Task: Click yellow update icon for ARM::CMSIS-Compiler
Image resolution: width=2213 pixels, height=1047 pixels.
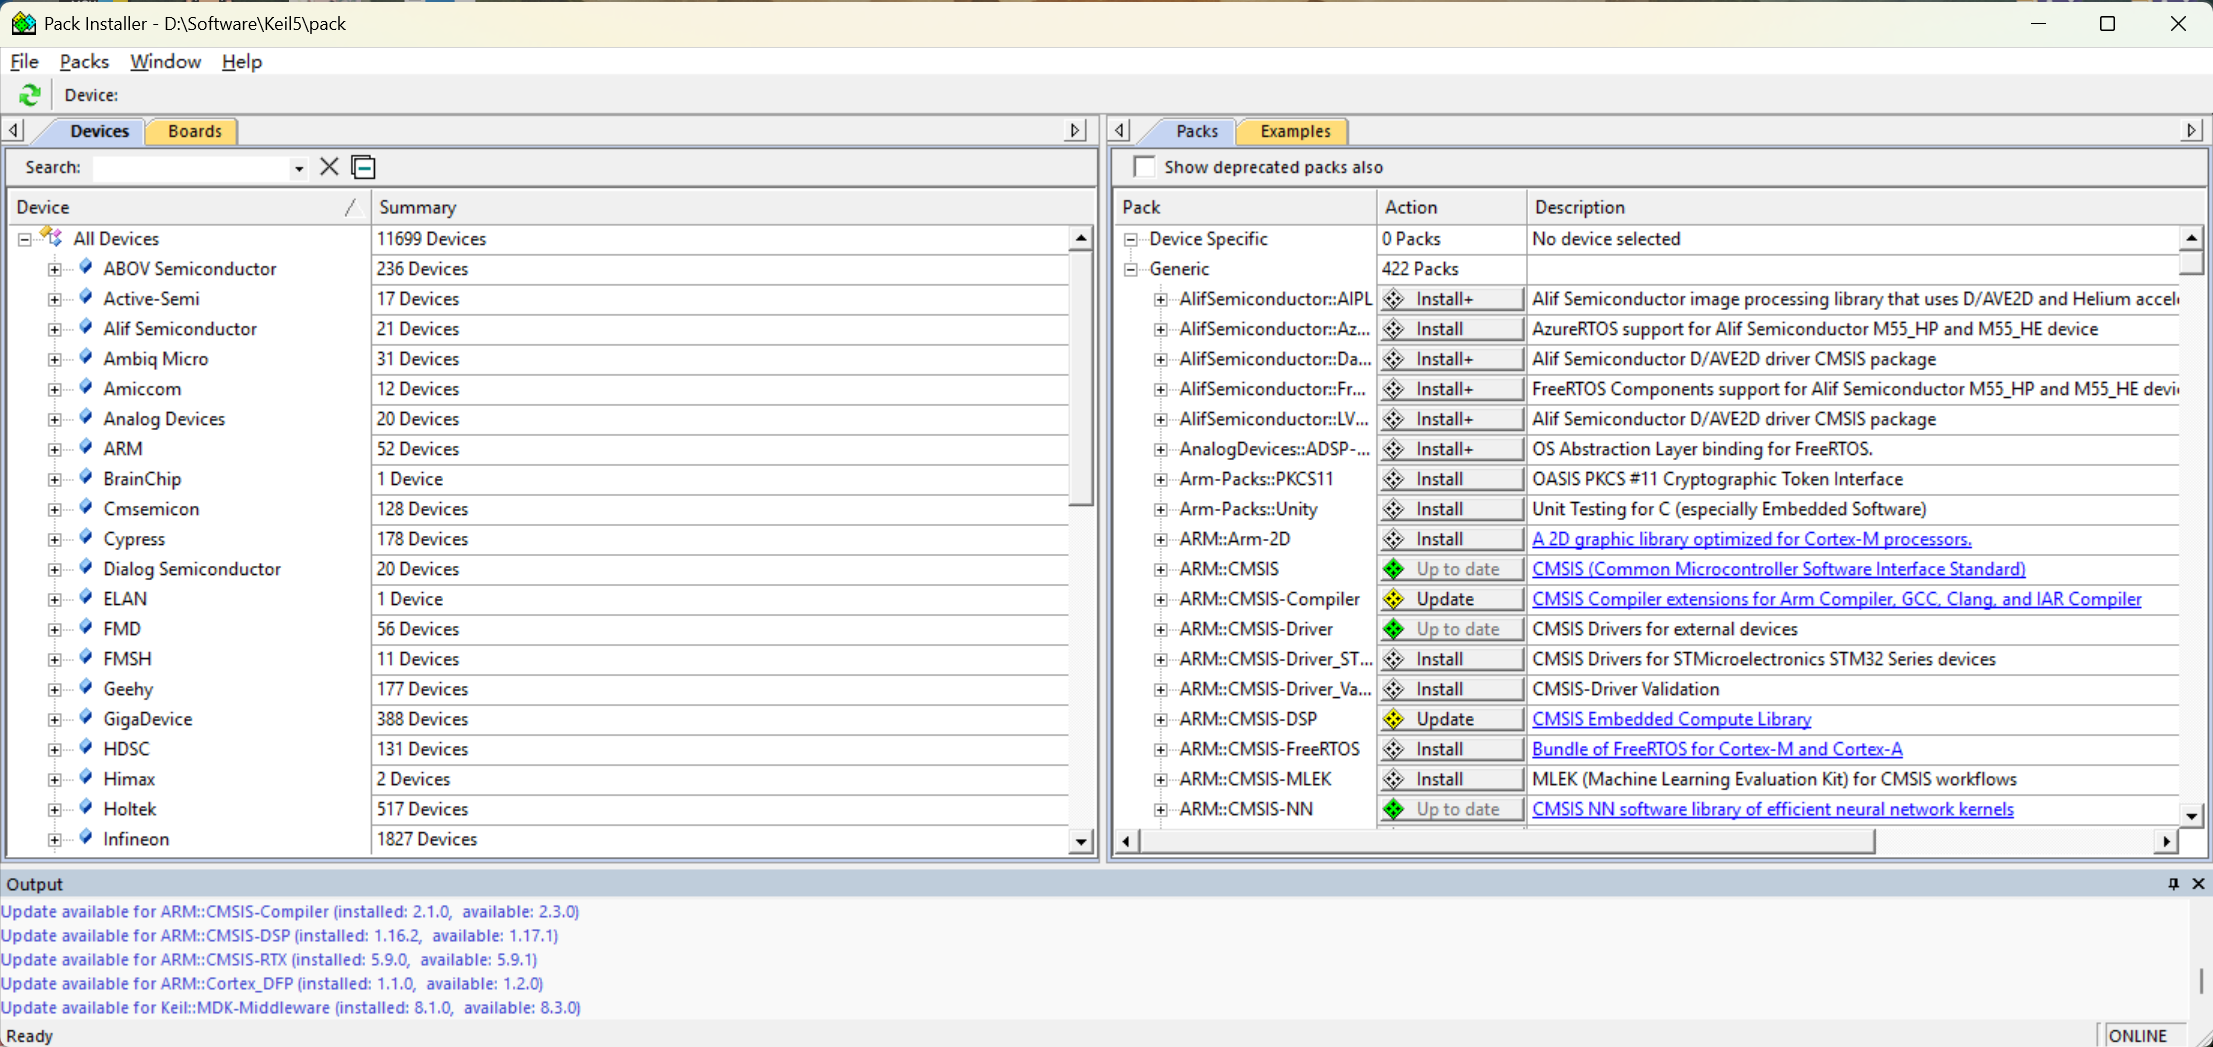Action: (x=1394, y=599)
